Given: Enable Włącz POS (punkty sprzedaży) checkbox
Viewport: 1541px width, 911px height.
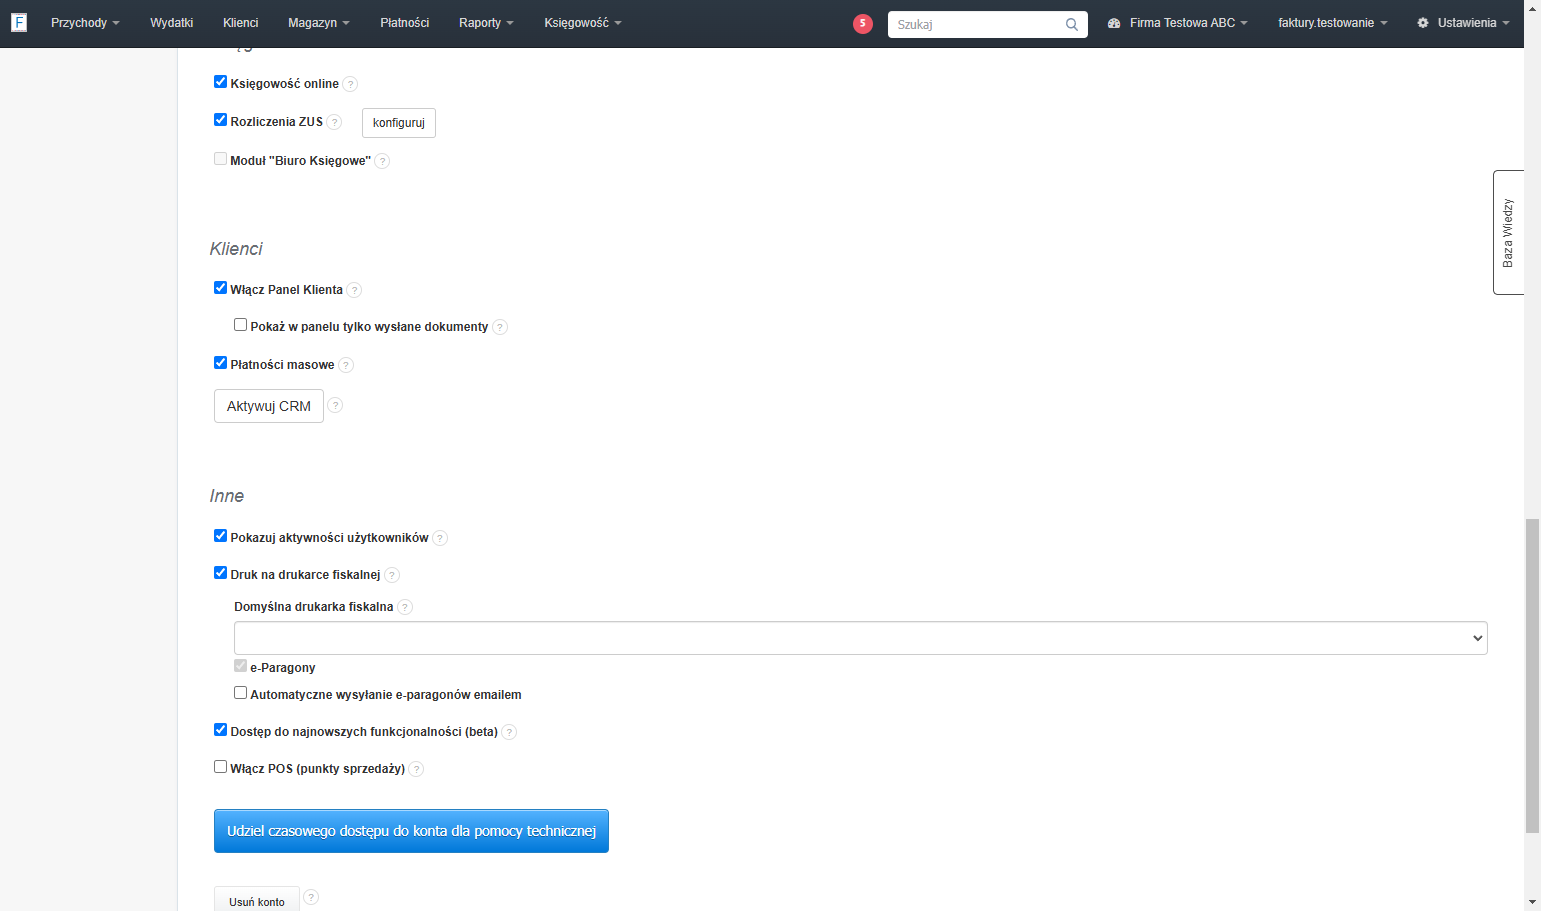Looking at the screenshot, I should click(x=220, y=767).
